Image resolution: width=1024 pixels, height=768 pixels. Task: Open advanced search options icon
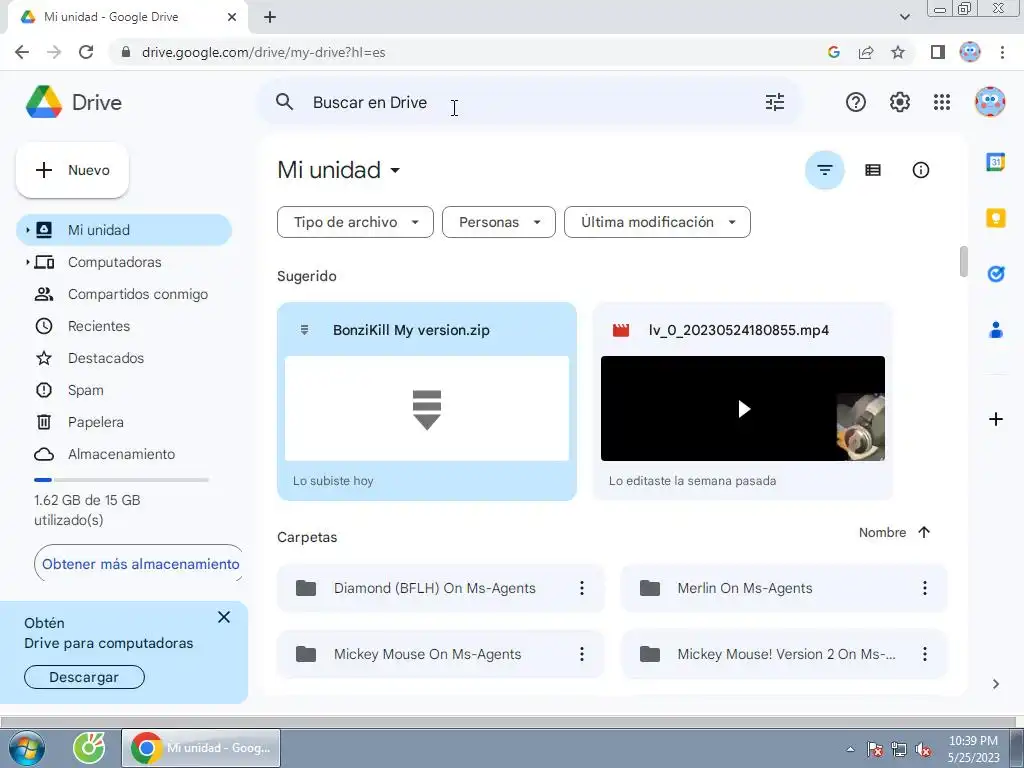(x=775, y=102)
